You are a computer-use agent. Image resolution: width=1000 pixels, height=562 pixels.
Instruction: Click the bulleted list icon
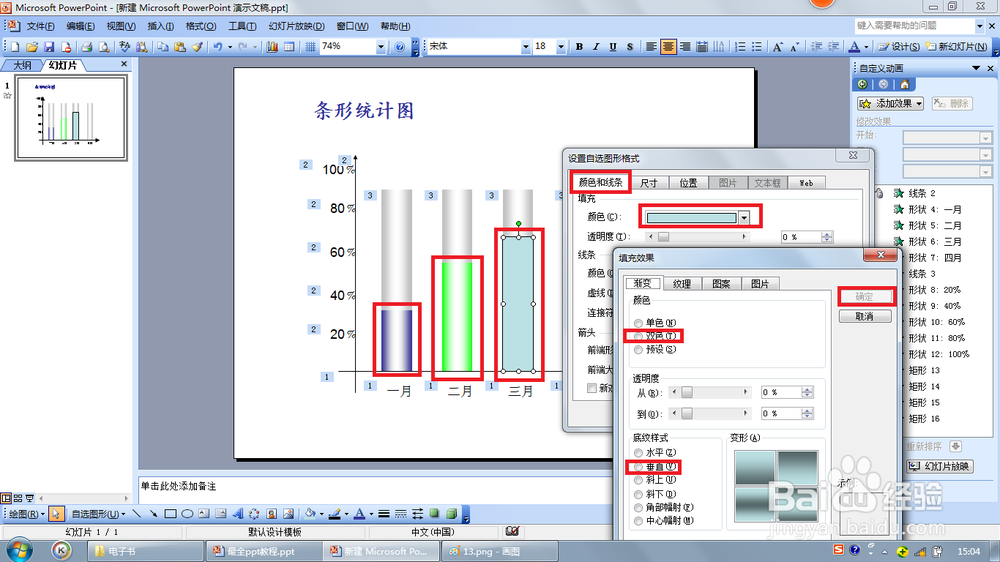click(756, 47)
